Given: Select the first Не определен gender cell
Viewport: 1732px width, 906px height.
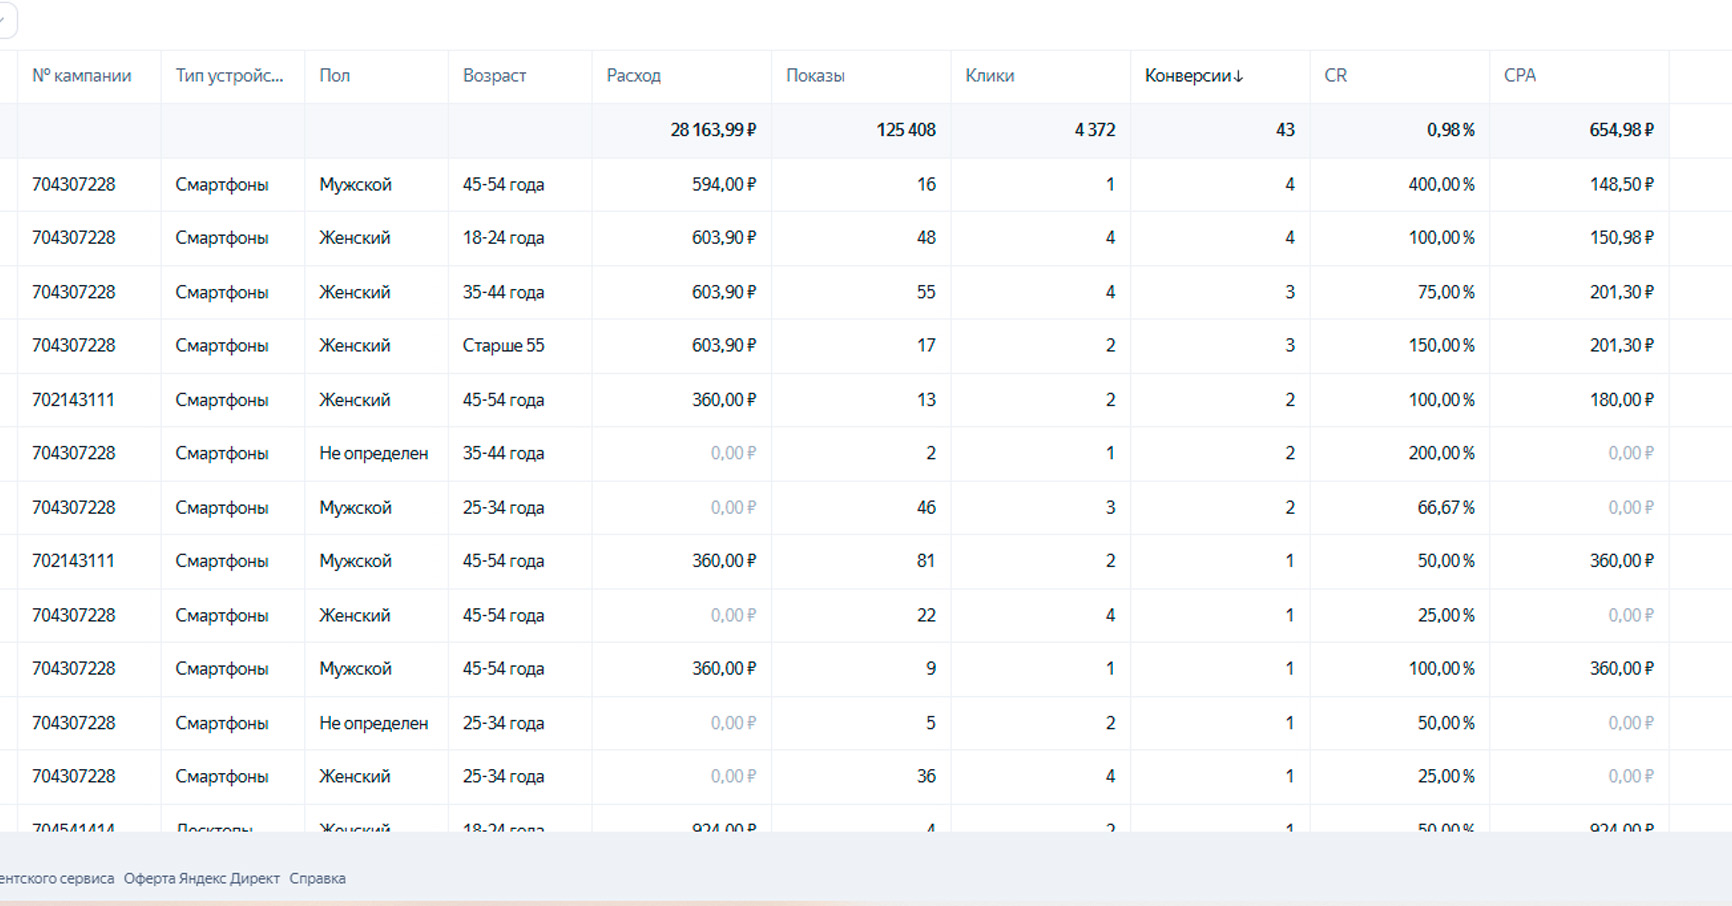Looking at the screenshot, I should point(373,454).
